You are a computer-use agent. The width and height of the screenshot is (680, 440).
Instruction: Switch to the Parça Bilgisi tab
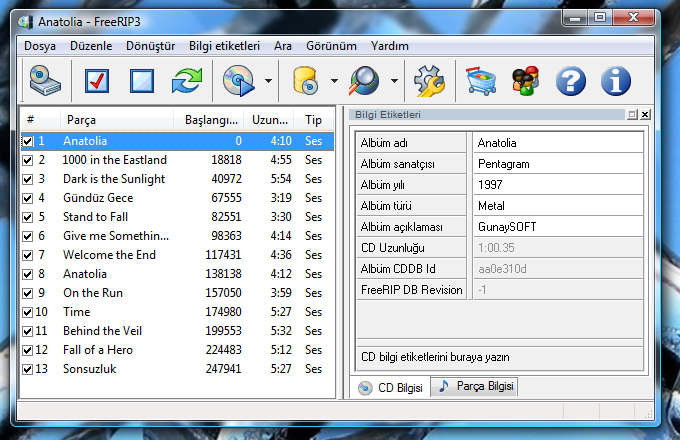tap(475, 386)
